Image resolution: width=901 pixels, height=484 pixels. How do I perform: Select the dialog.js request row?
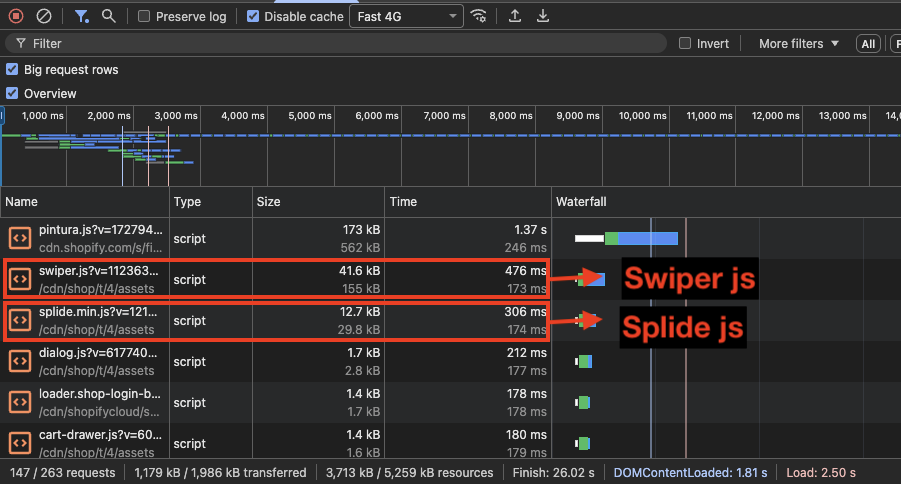point(100,361)
